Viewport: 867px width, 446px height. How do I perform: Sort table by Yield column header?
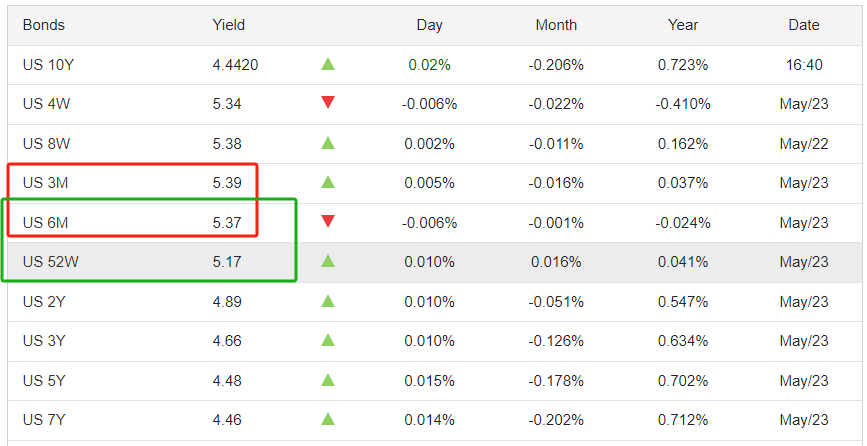point(228,25)
